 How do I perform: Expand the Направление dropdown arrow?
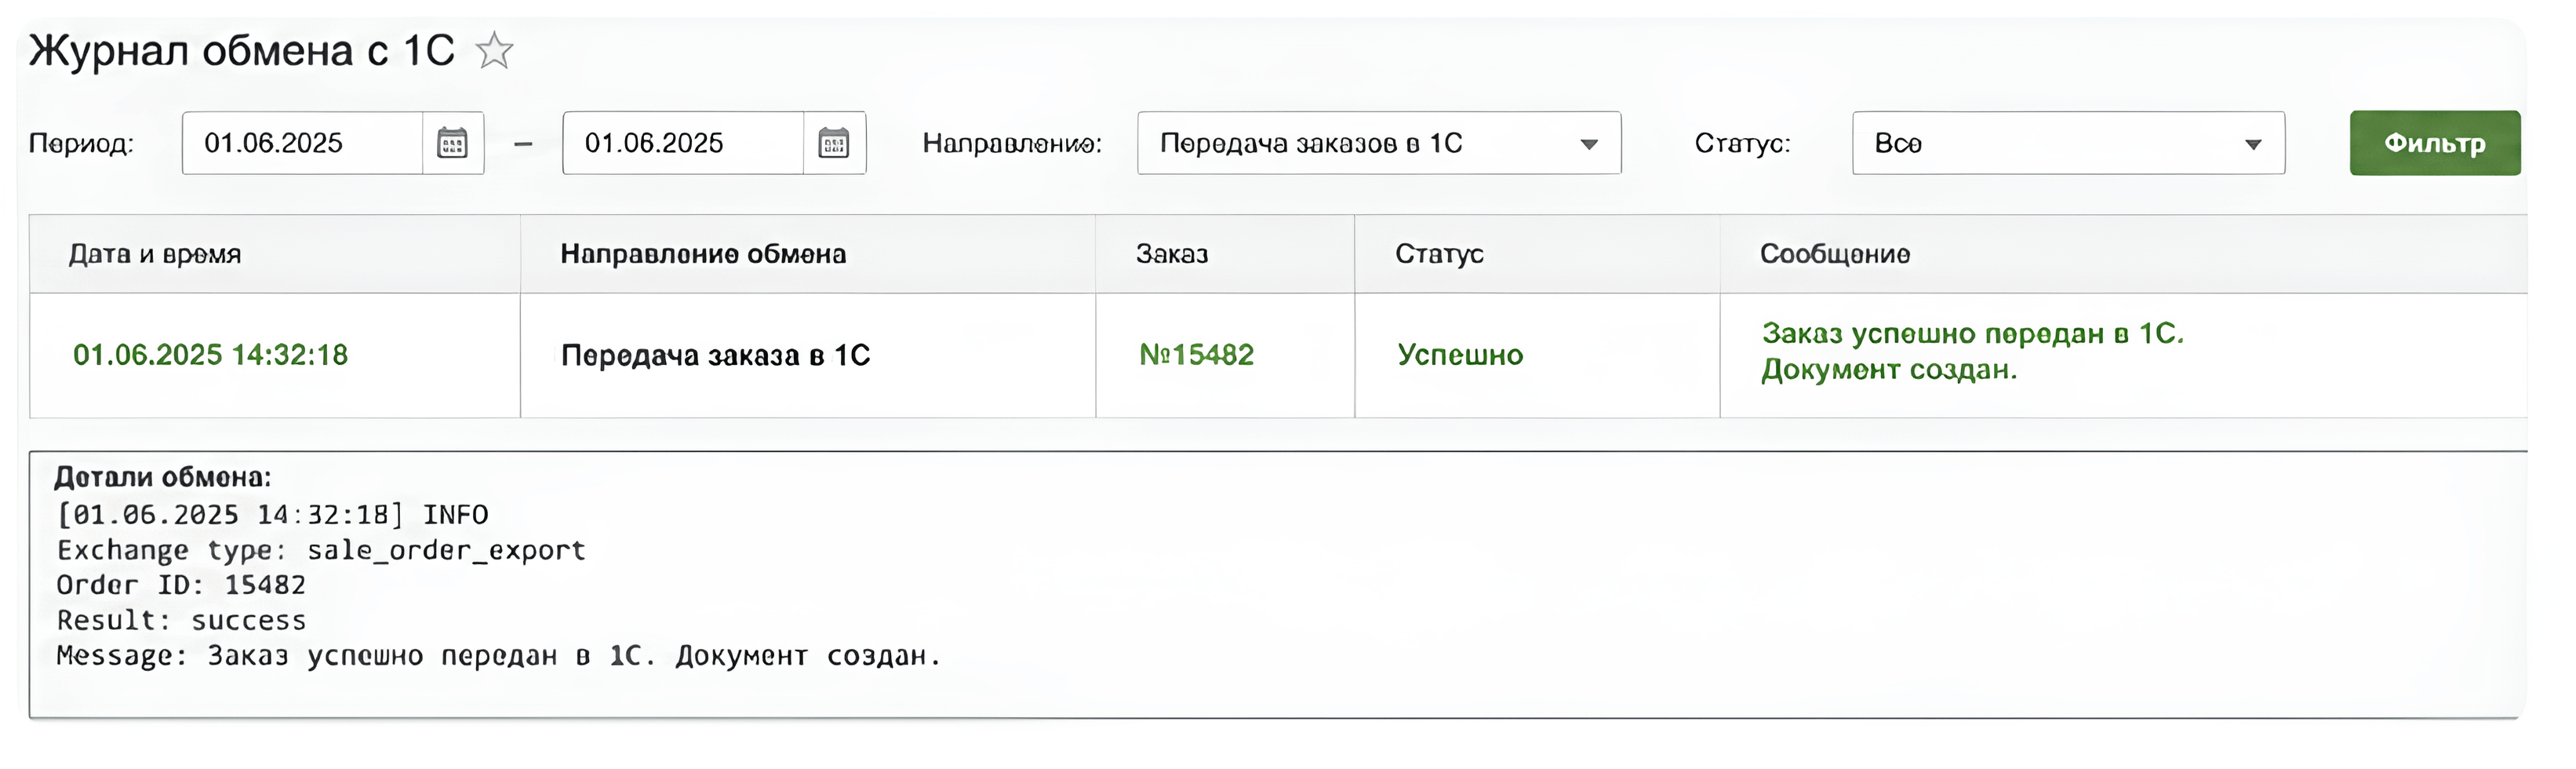[x=1589, y=144]
